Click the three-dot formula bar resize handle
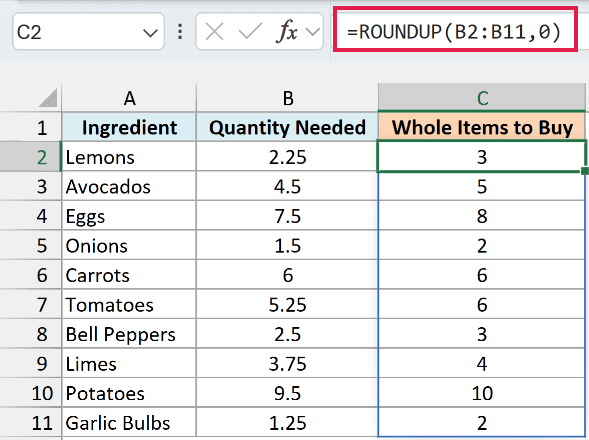This screenshot has width=589, height=440. (x=180, y=32)
